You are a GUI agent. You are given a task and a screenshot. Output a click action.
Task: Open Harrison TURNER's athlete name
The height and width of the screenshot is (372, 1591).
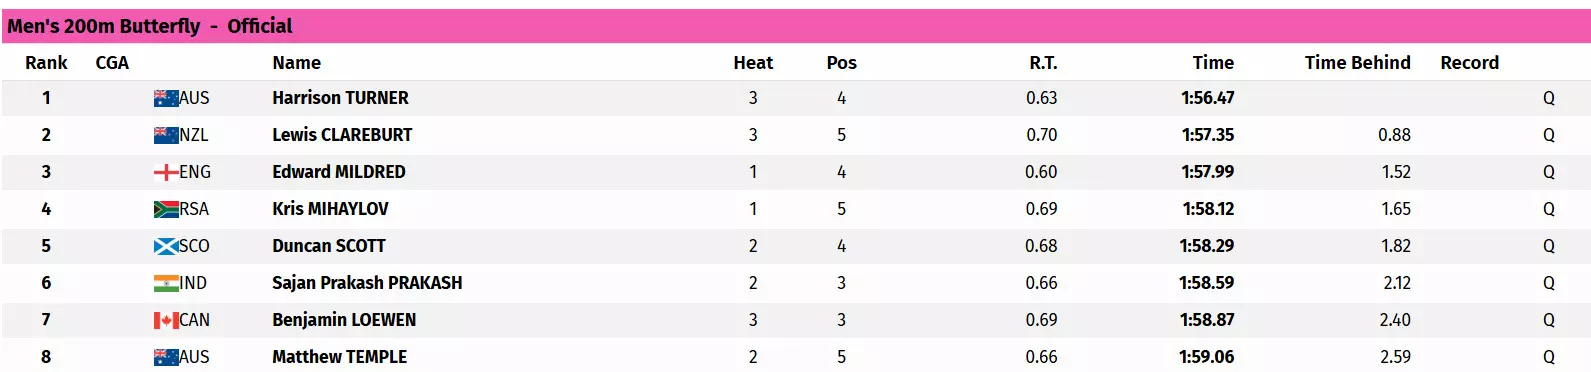coord(340,98)
